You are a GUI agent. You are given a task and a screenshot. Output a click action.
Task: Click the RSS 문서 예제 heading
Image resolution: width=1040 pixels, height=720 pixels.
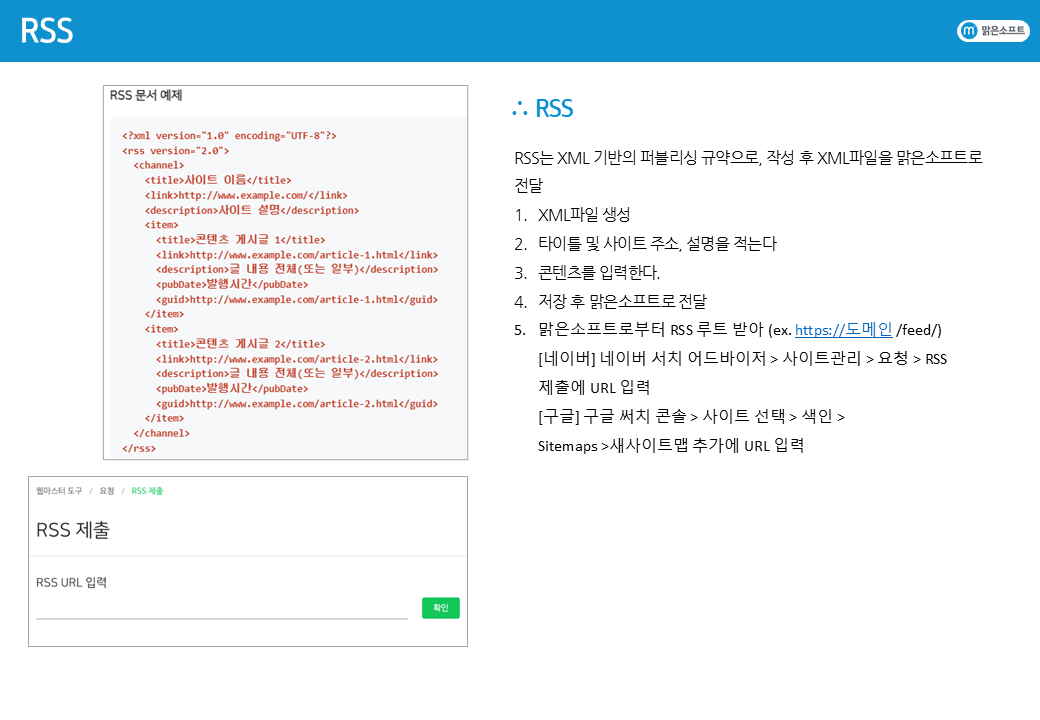146,96
